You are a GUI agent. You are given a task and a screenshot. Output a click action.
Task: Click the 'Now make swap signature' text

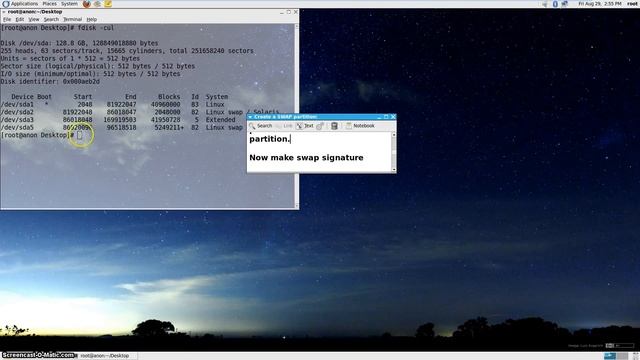pos(306,158)
